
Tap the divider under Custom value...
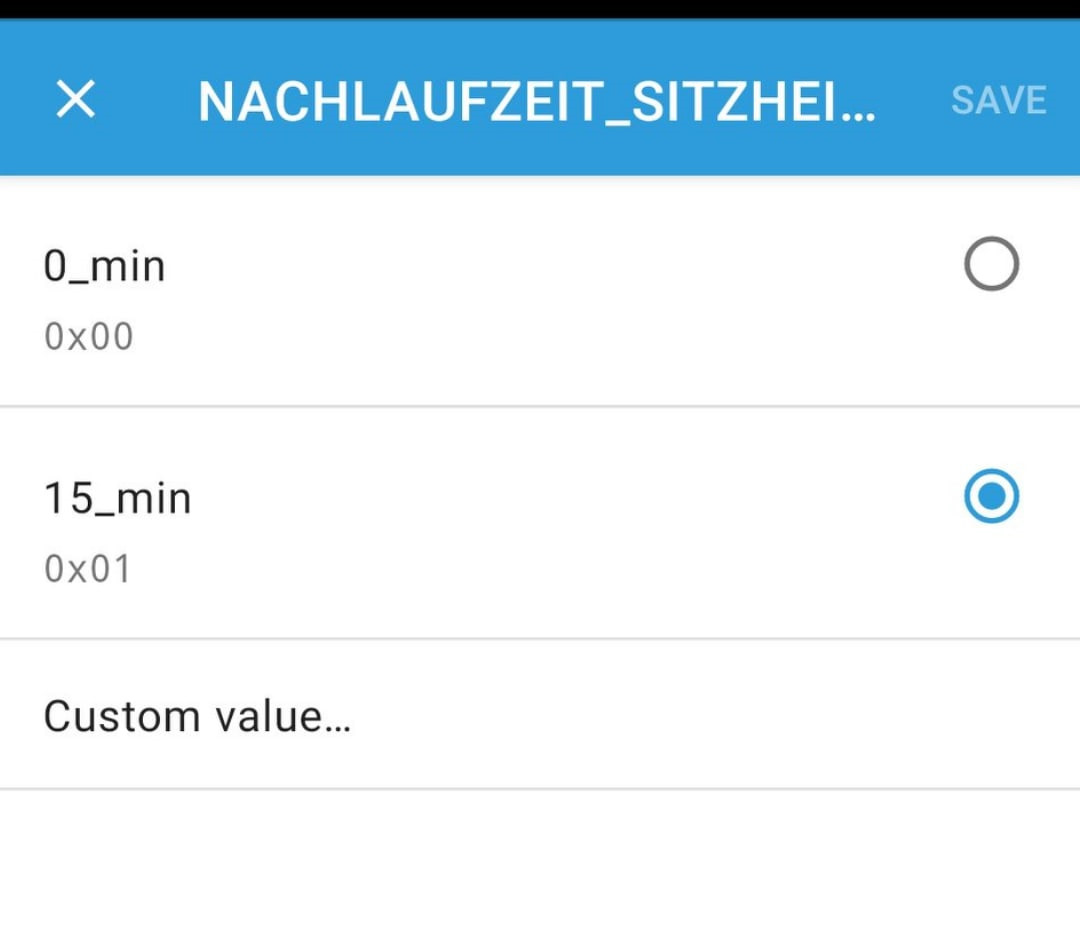point(540,789)
